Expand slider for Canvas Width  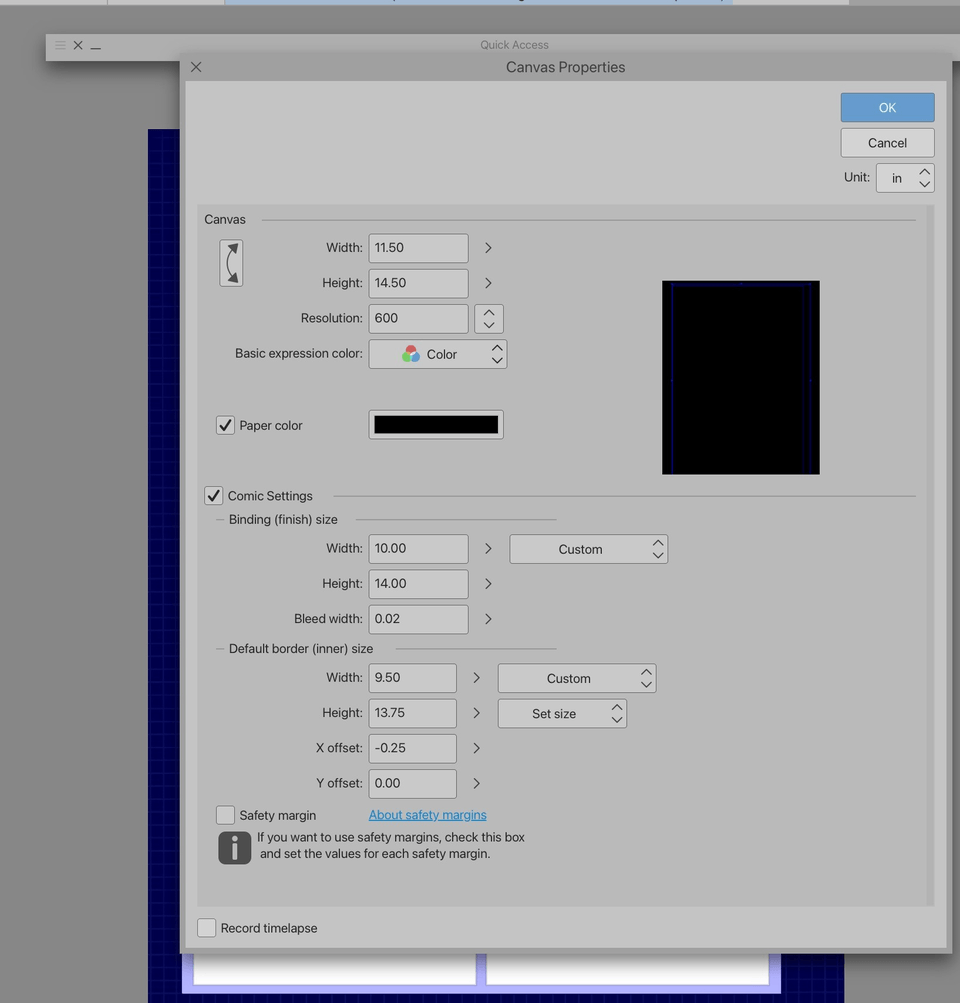click(488, 248)
